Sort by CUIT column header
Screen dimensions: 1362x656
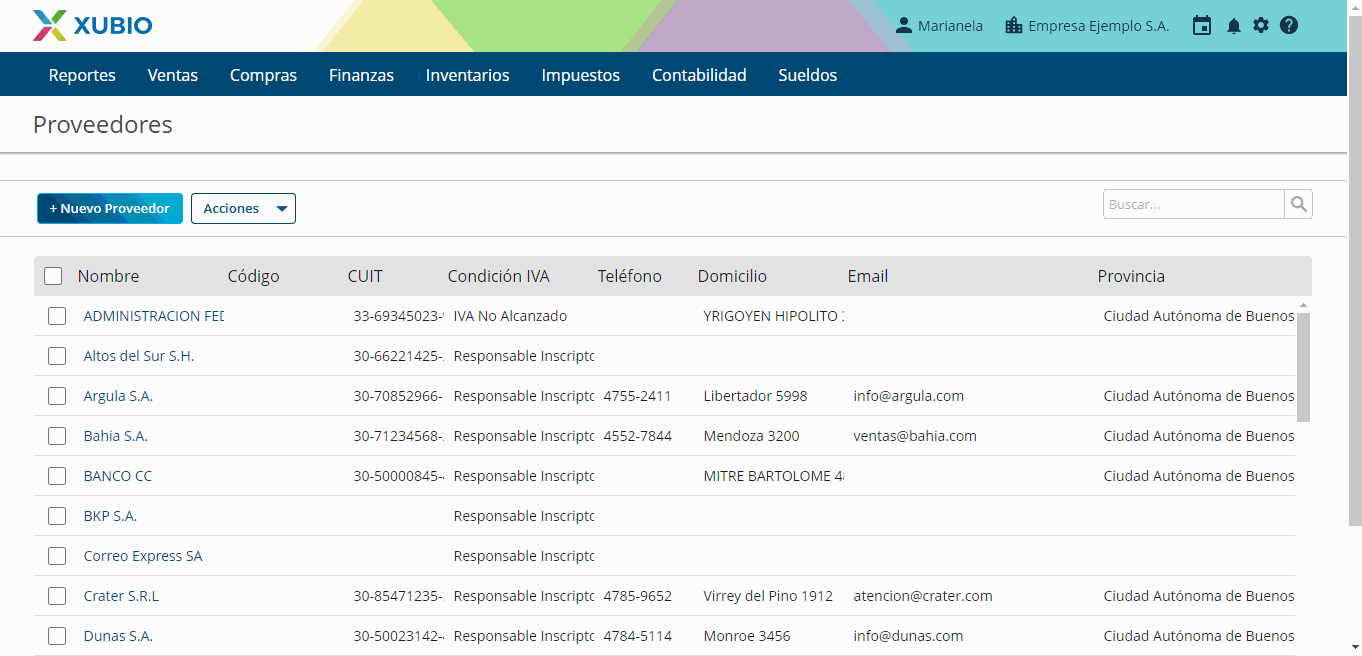point(365,276)
